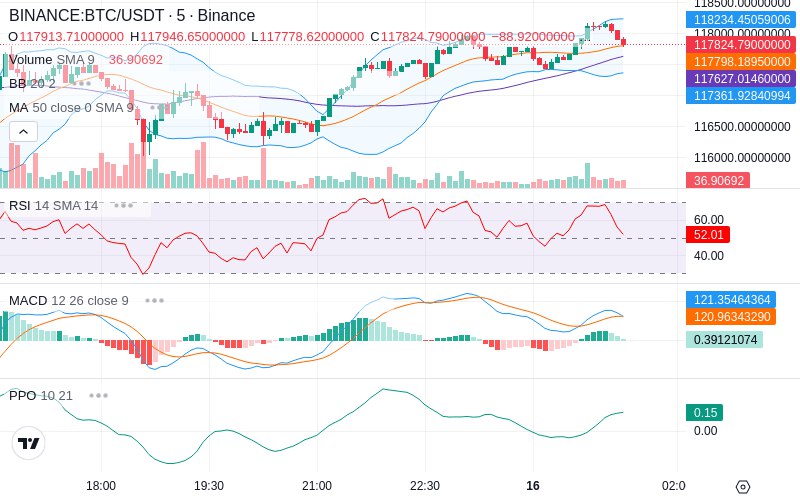Open more options for MACD indicator
The image size is (800, 500).
point(154,301)
